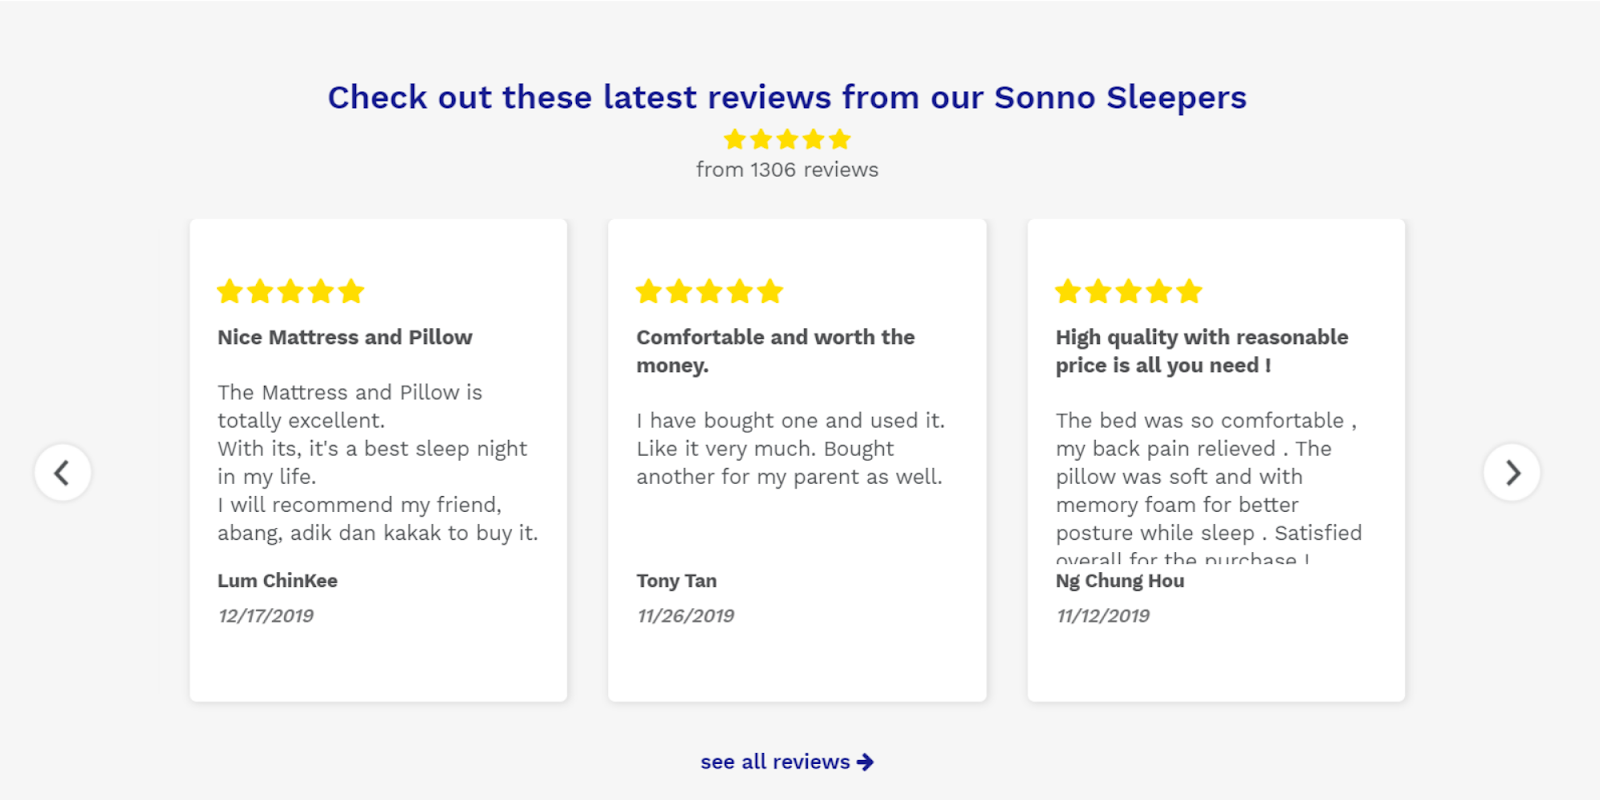This screenshot has height=800, width=1600.
Task: Select 'Comfortable and worth the money.' review title
Action: pos(775,351)
